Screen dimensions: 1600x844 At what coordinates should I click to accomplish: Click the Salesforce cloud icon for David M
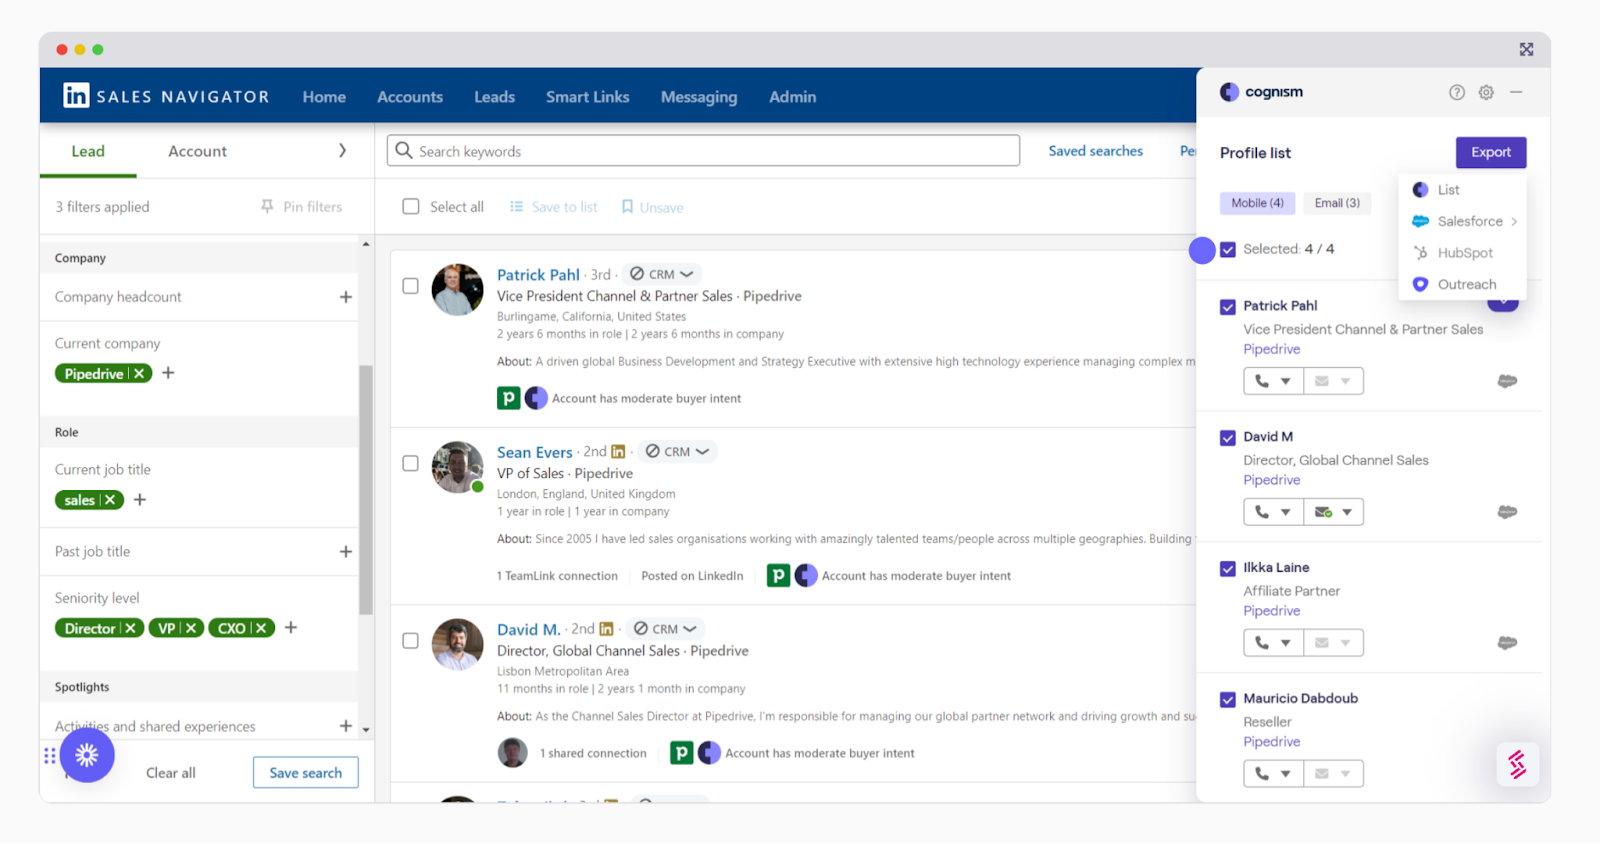pos(1507,512)
